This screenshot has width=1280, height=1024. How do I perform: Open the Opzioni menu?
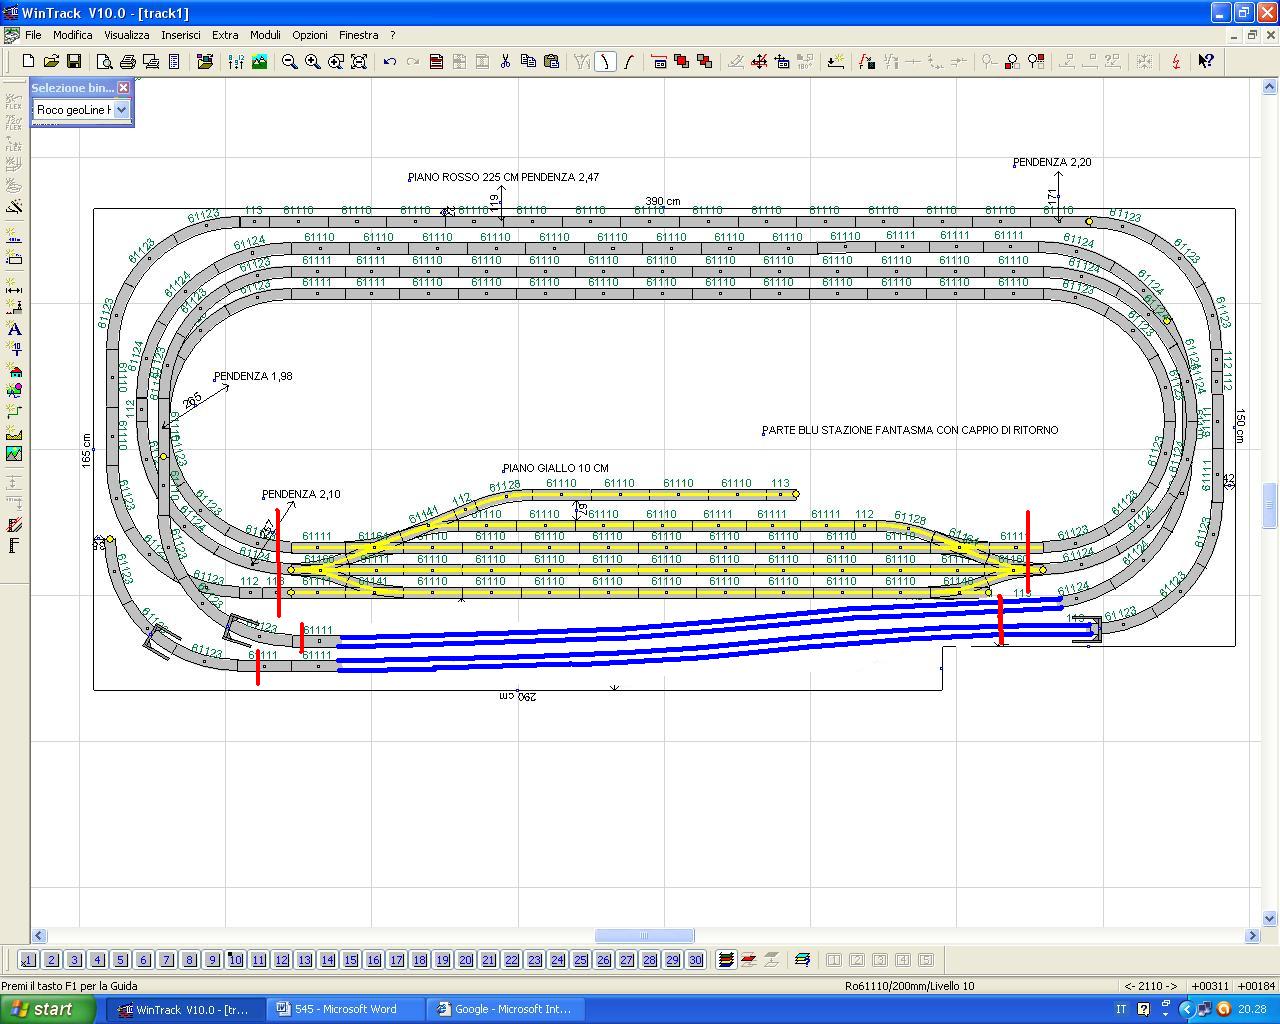click(310, 34)
